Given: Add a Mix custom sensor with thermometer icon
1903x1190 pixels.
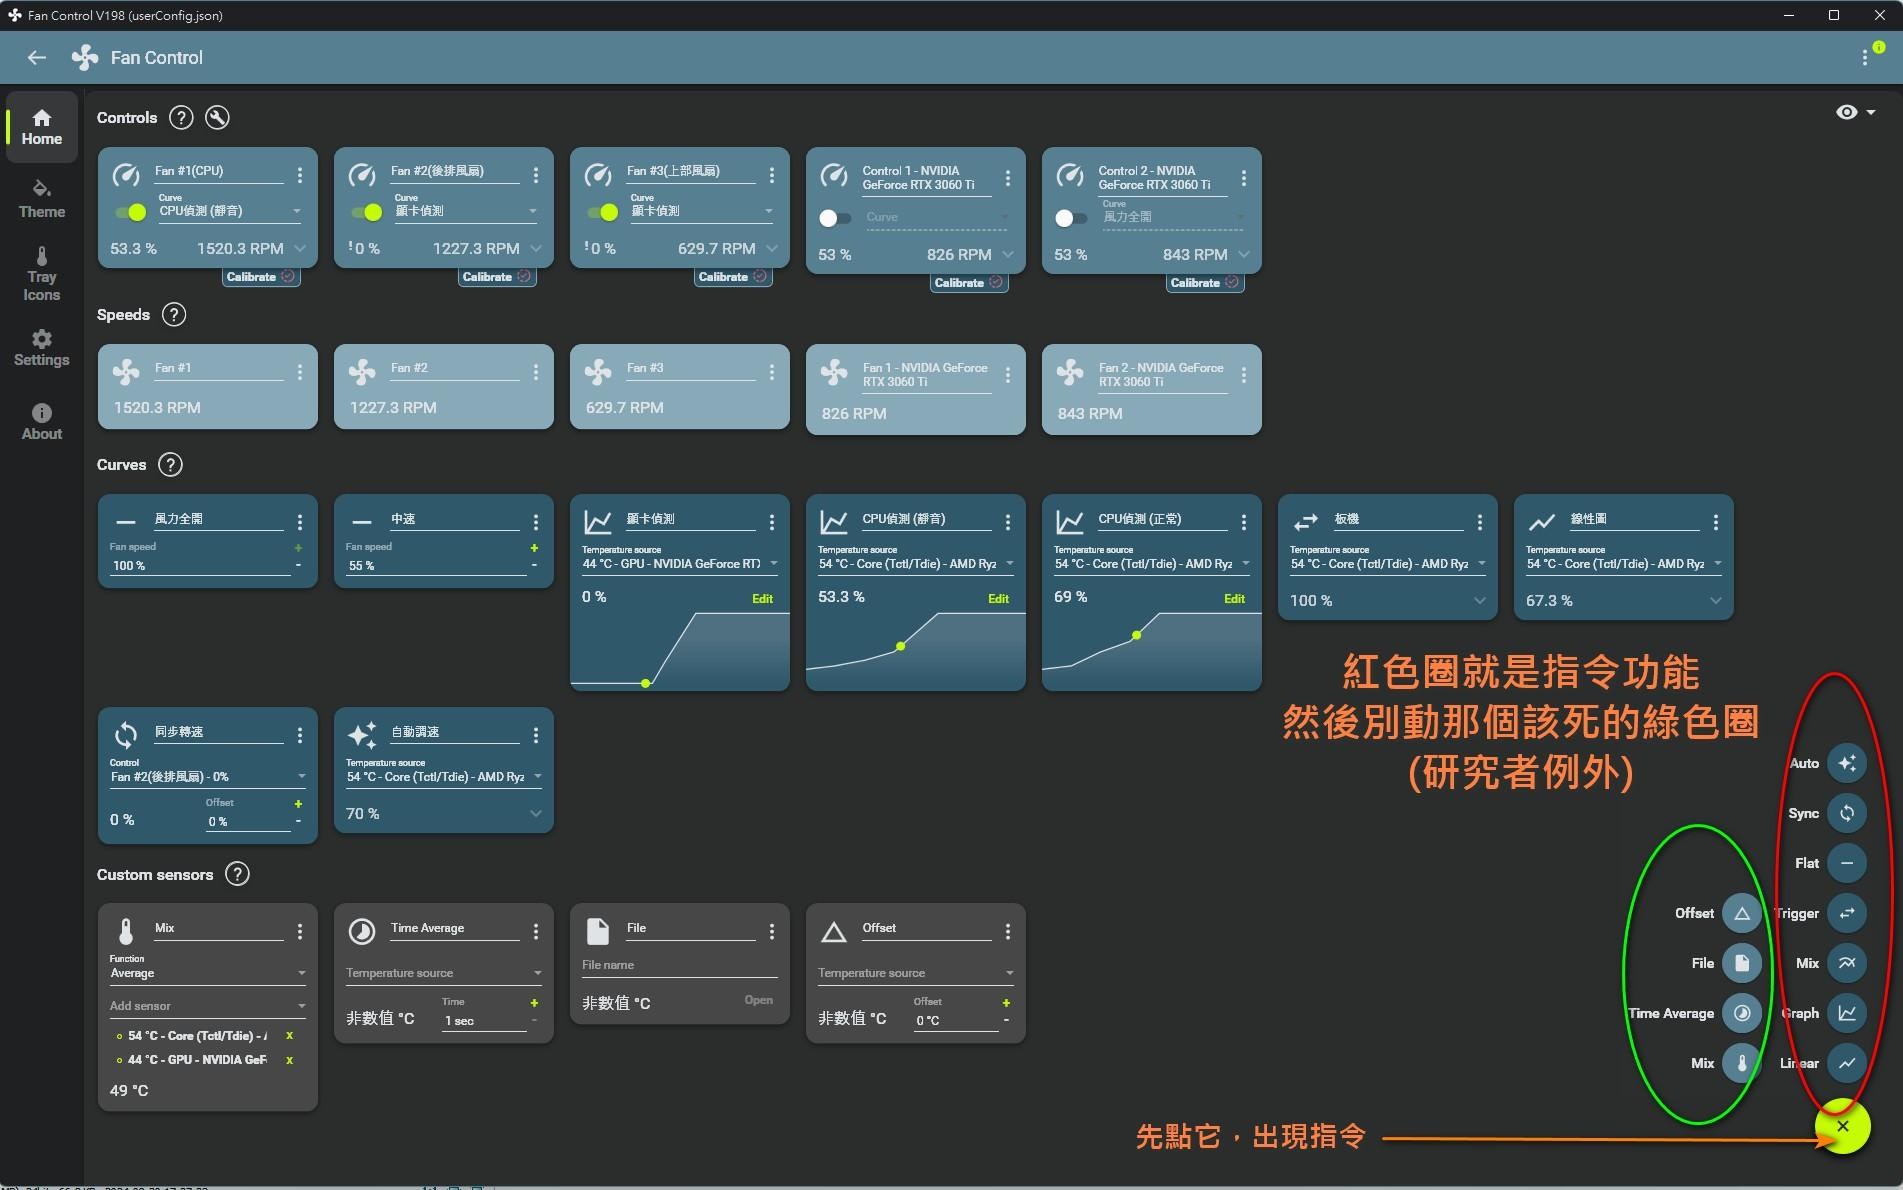Looking at the screenshot, I should (1741, 1063).
